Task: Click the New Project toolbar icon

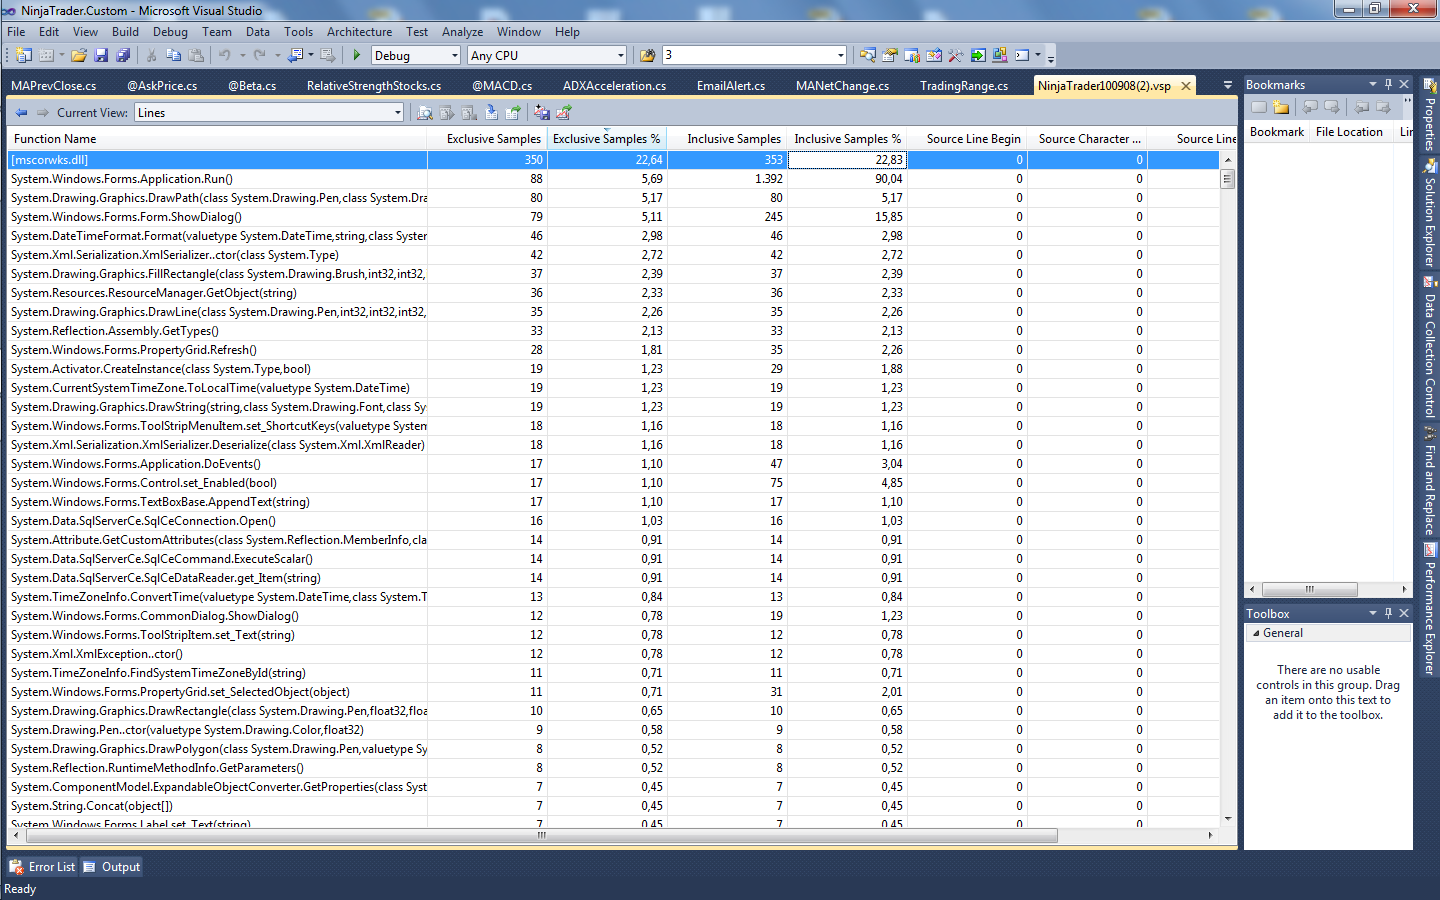Action: click(23, 56)
